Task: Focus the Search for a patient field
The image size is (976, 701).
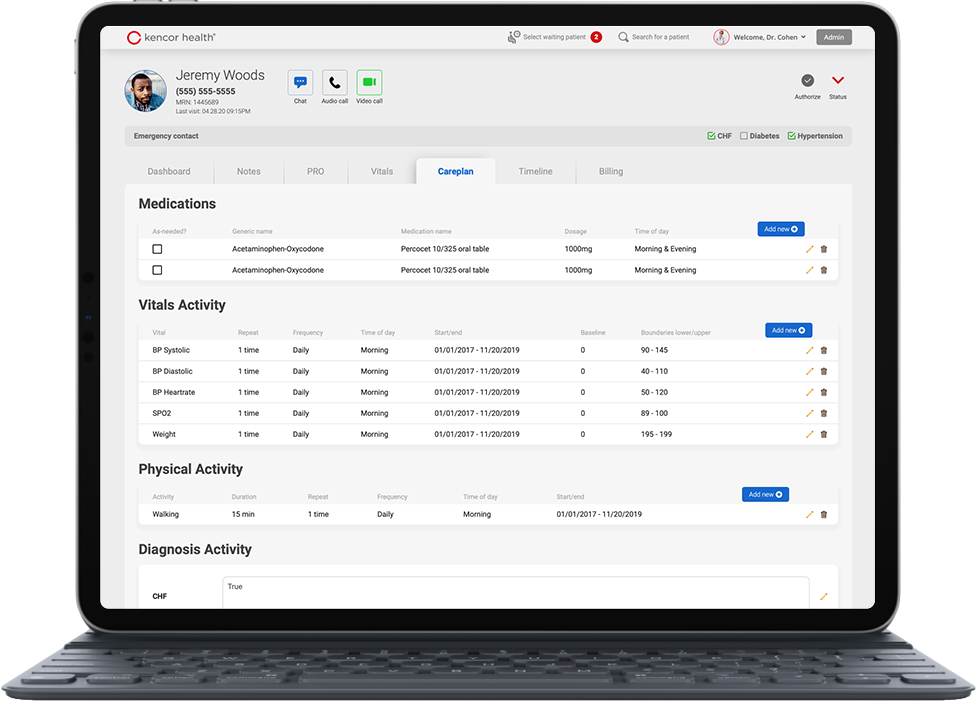Action: (x=660, y=37)
